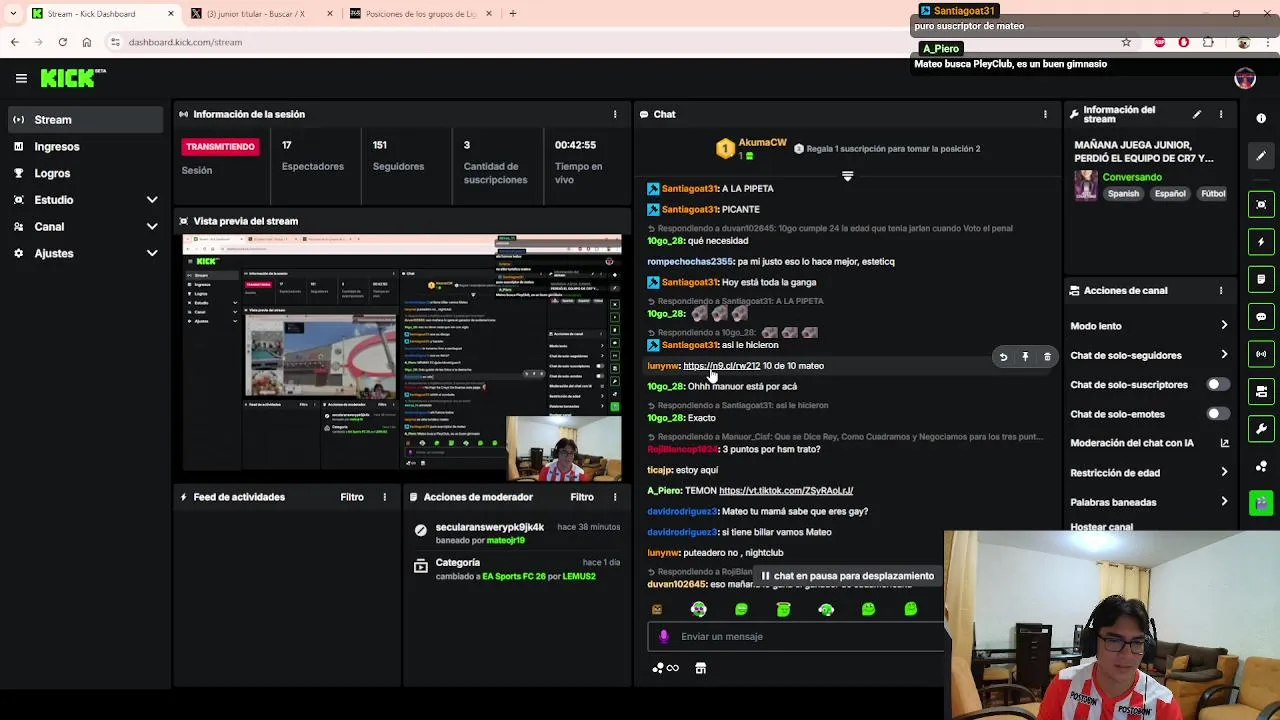
Task: Click the lightning bolt icon in right toolbar
Action: click(x=1261, y=242)
